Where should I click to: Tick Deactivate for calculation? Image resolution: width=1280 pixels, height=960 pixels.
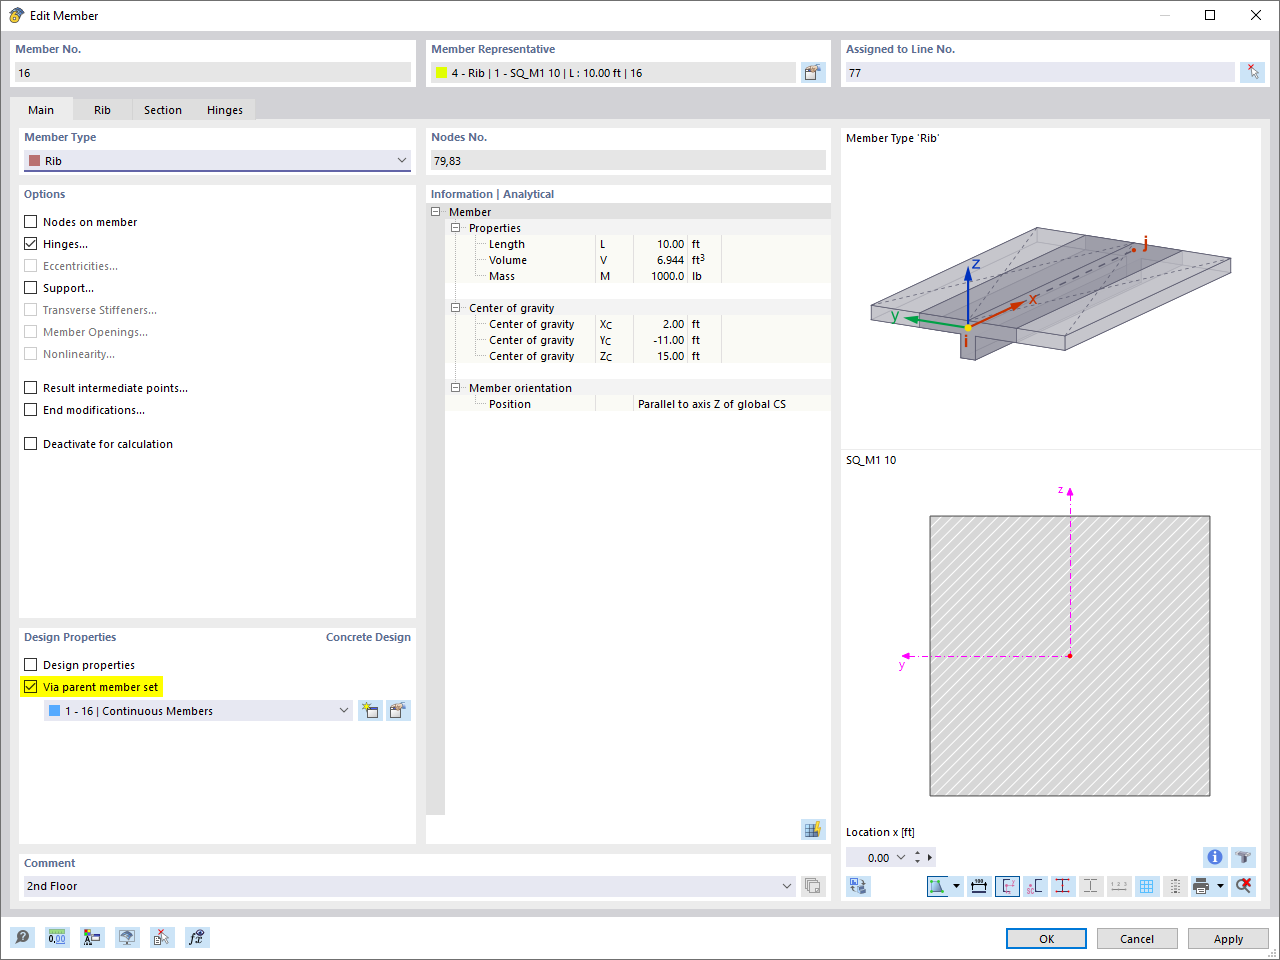click(x=31, y=444)
